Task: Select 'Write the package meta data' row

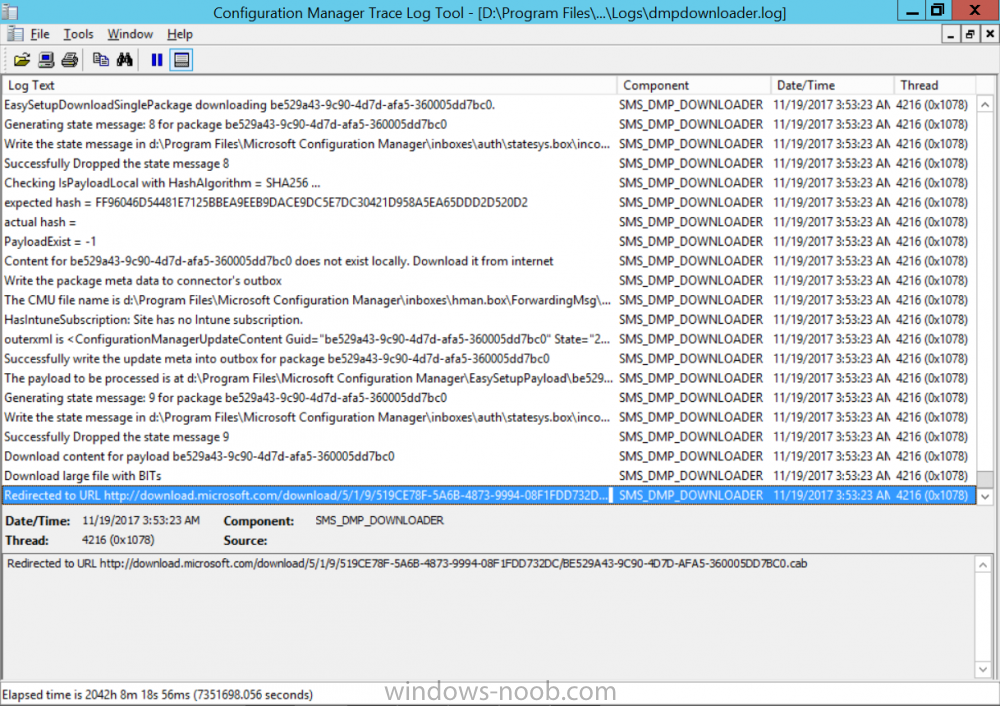Action: [489, 281]
